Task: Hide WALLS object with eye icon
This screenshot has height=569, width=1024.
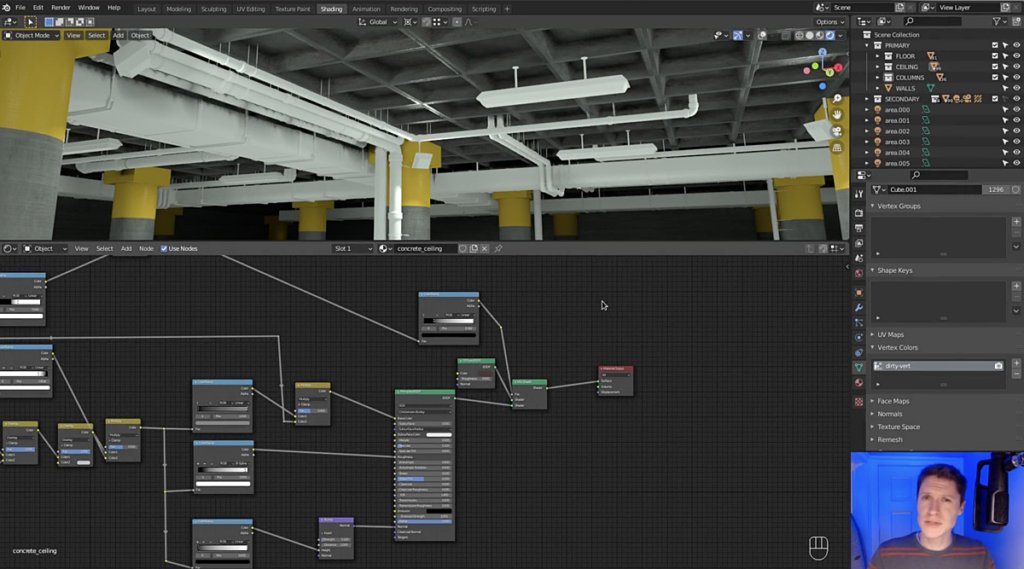Action: (x=1016, y=88)
